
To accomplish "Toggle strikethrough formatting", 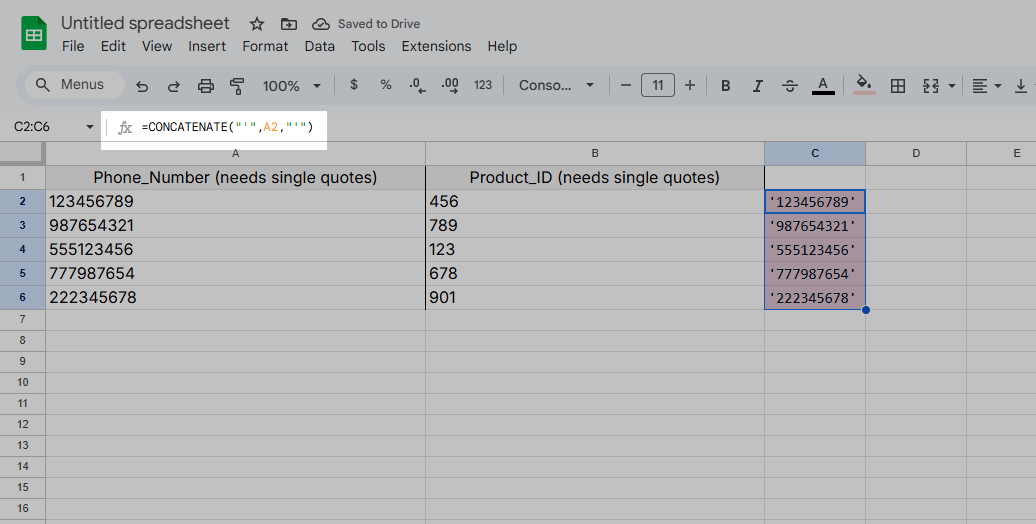I will tap(789, 86).
